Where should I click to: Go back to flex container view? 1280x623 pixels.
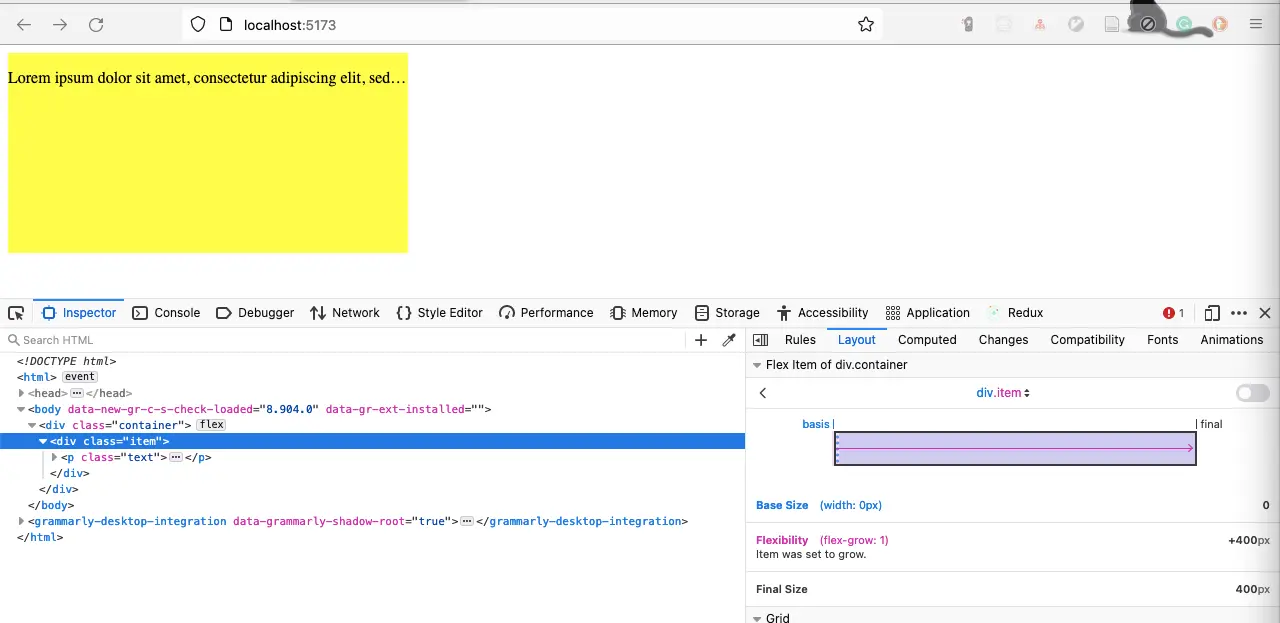763,393
